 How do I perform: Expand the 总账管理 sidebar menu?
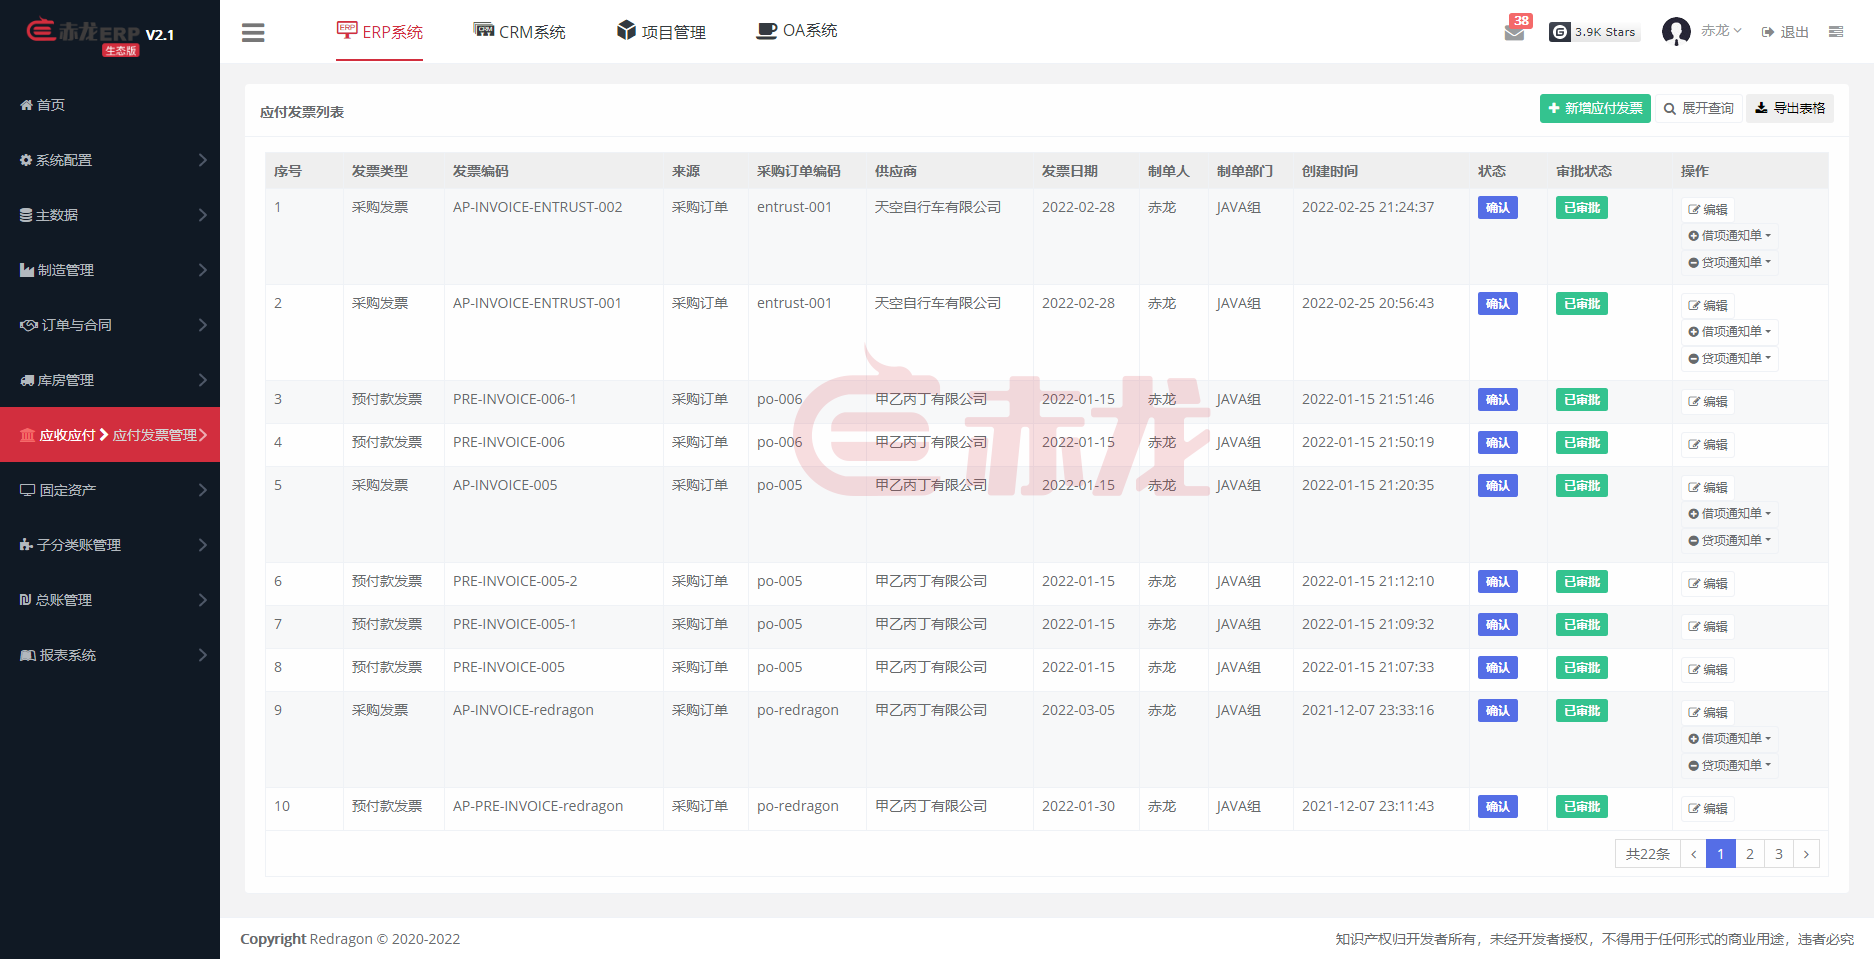110,600
